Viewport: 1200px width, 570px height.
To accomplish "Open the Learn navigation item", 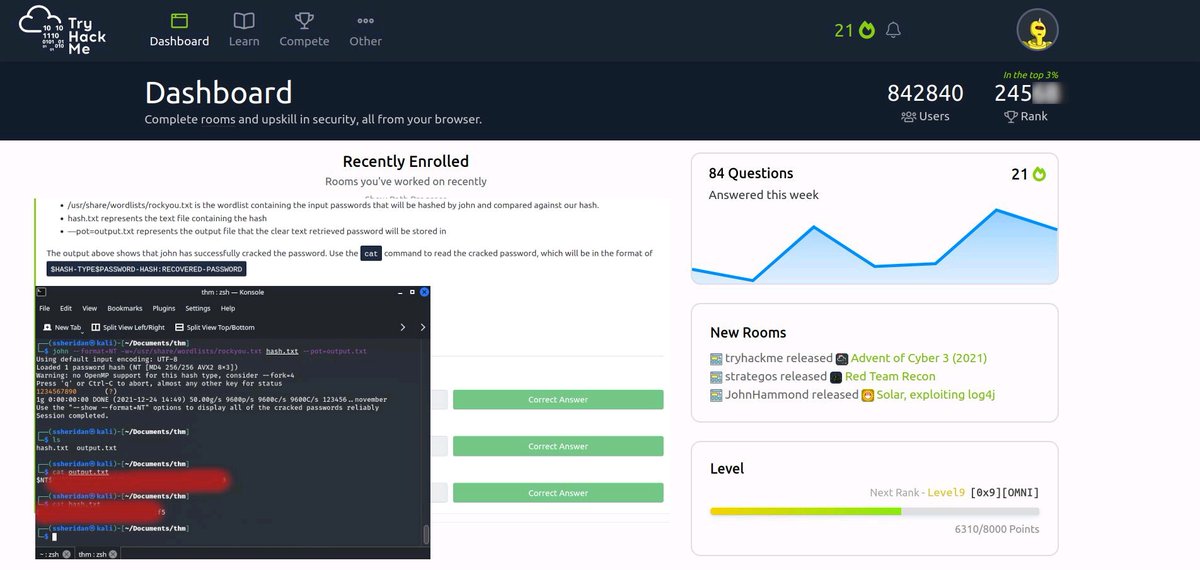I will (x=244, y=30).
